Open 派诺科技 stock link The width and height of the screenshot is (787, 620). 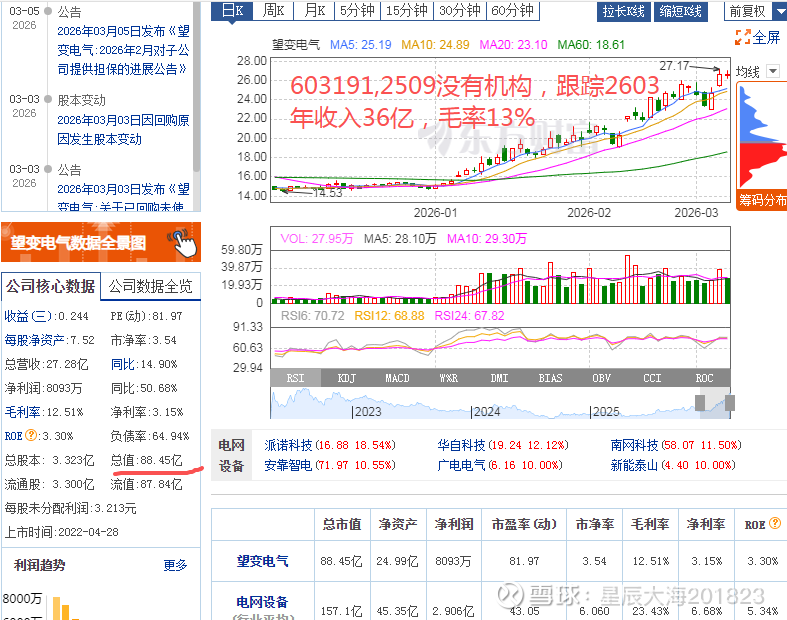click(x=288, y=445)
